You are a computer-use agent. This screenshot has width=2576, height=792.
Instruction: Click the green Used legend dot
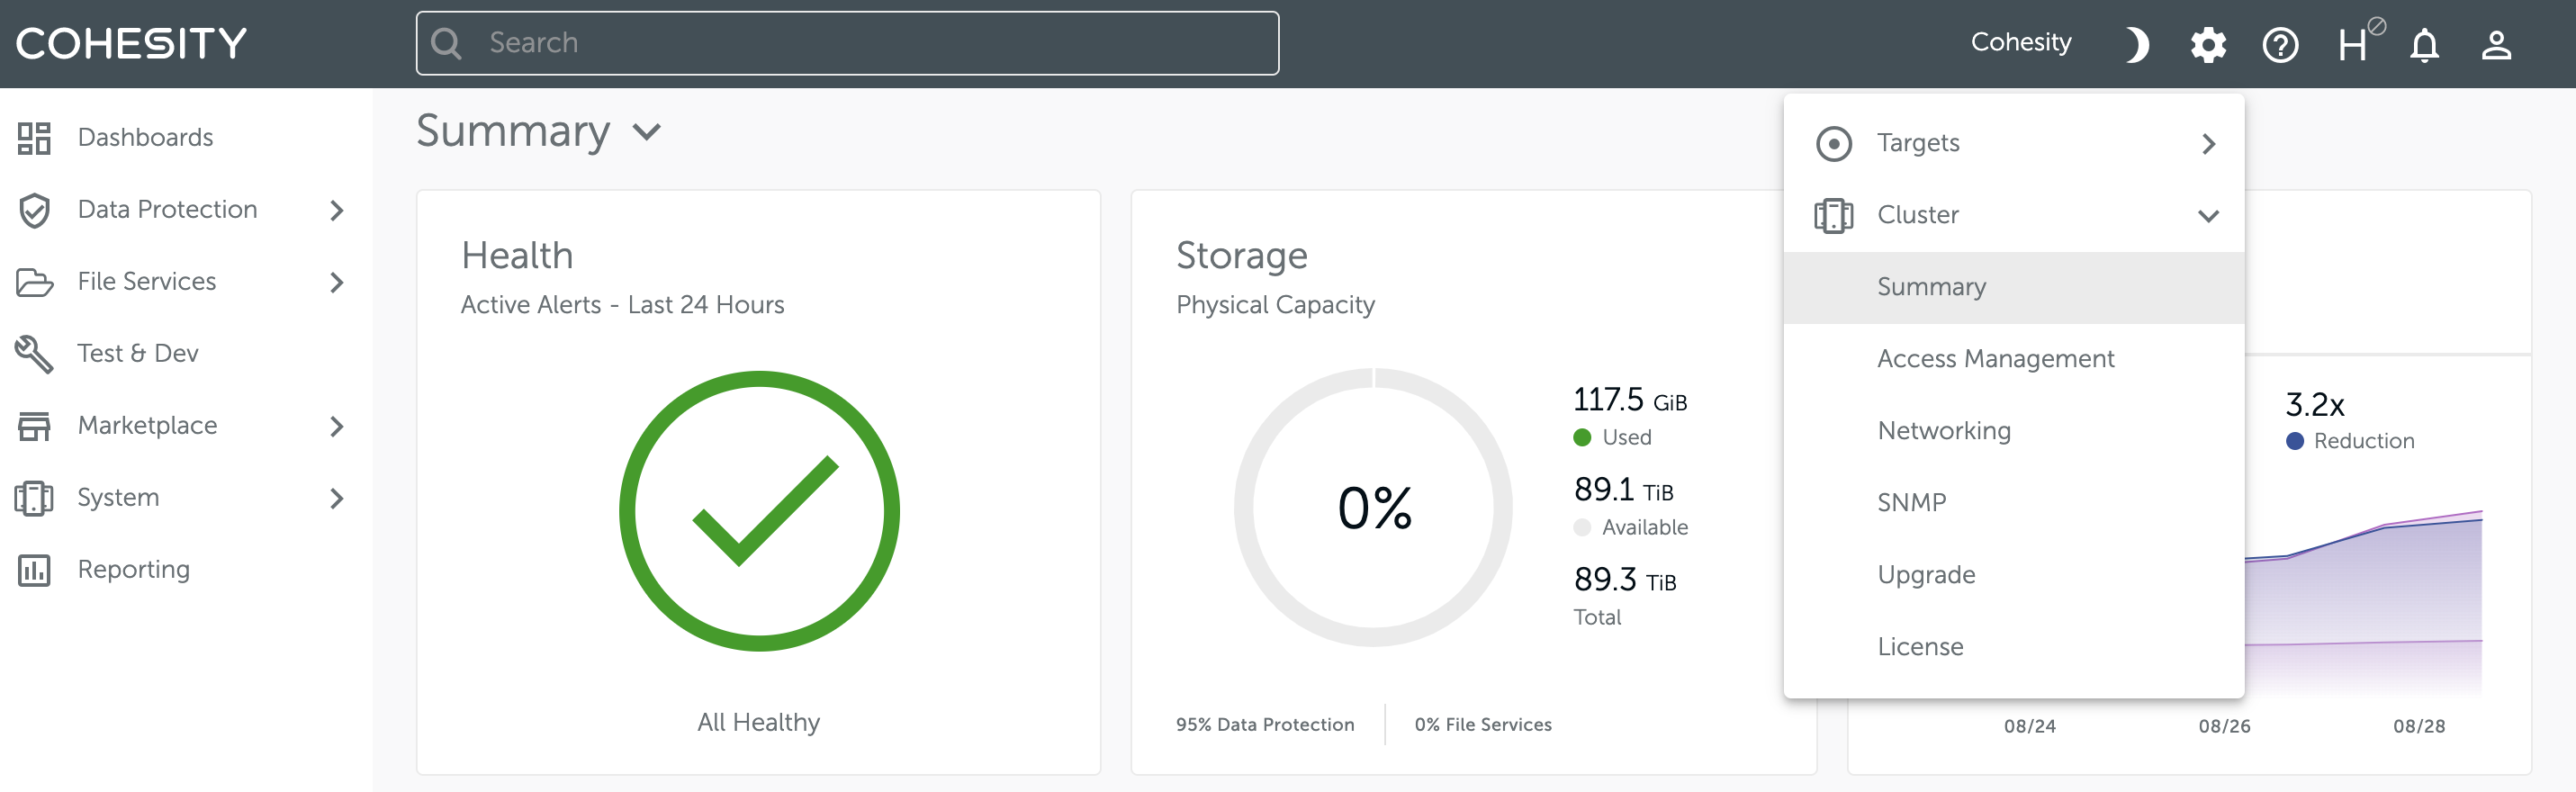pyautogui.click(x=1582, y=438)
